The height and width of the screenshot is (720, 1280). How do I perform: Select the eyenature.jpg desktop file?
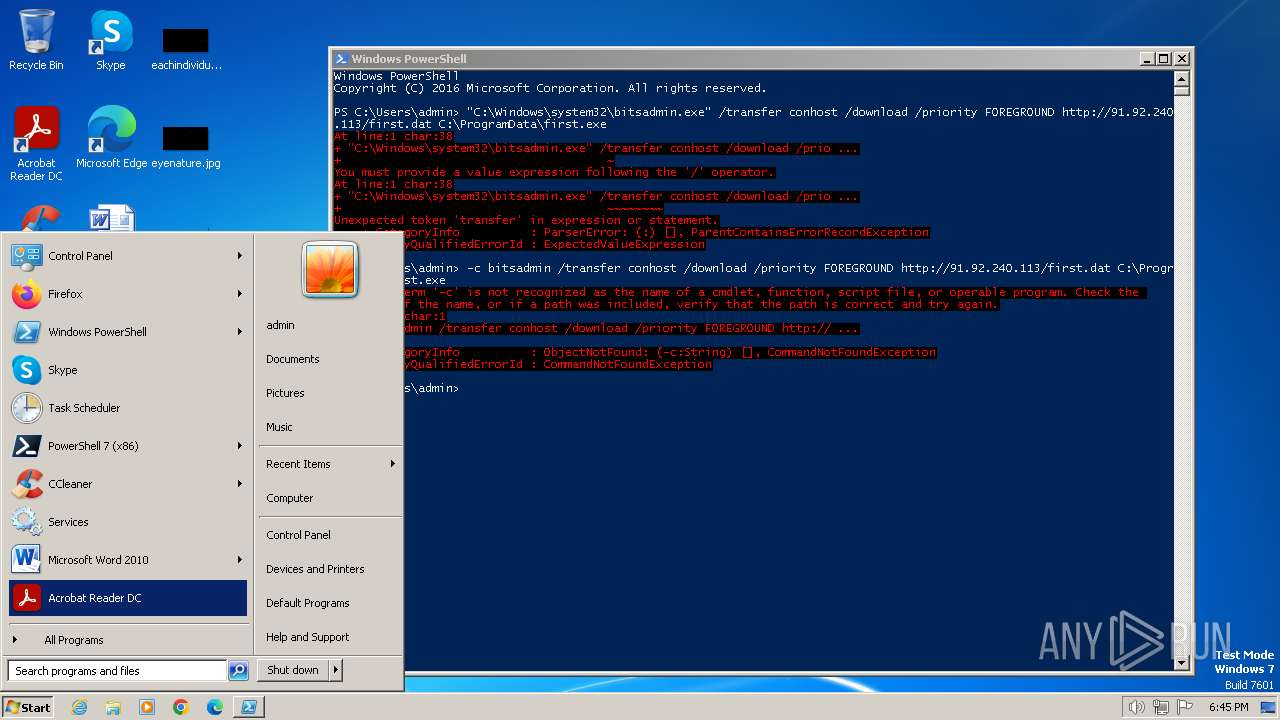click(x=186, y=146)
